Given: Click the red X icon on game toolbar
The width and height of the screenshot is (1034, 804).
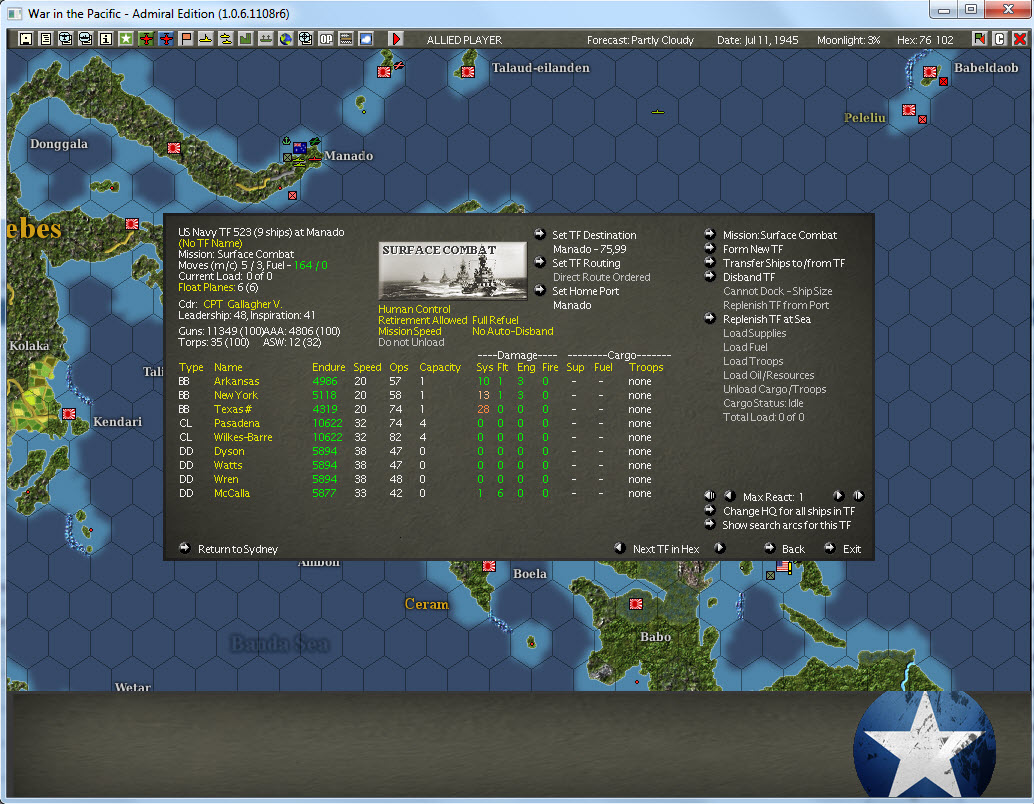Looking at the screenshot, I should [1019, 40].
